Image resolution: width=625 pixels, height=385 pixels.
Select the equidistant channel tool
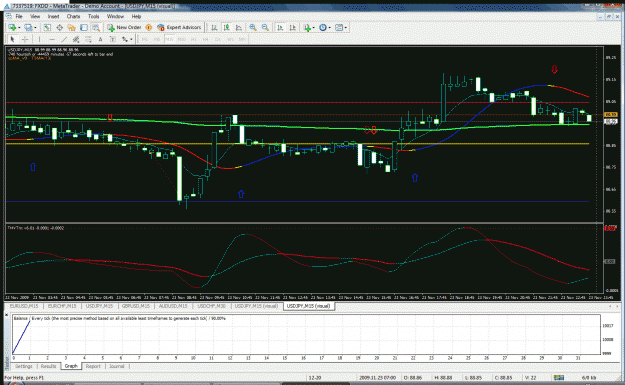point(76,39)
